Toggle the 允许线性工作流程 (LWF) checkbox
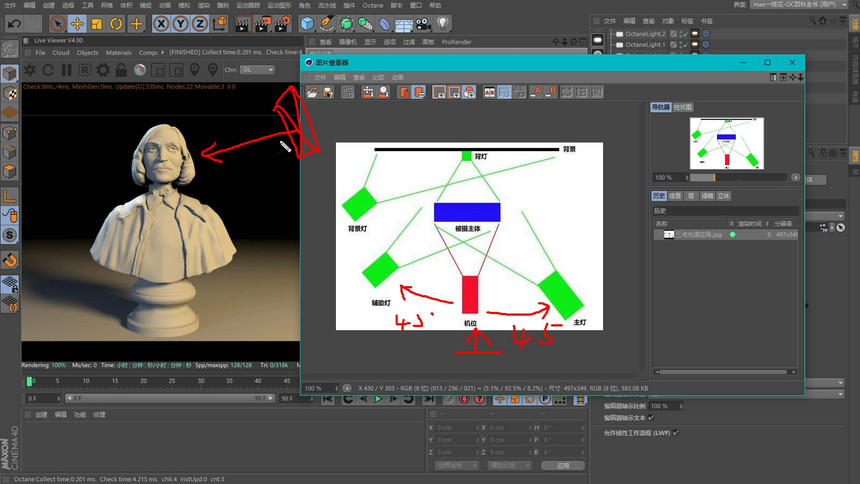860x484 pixels. tap(676, 433)
